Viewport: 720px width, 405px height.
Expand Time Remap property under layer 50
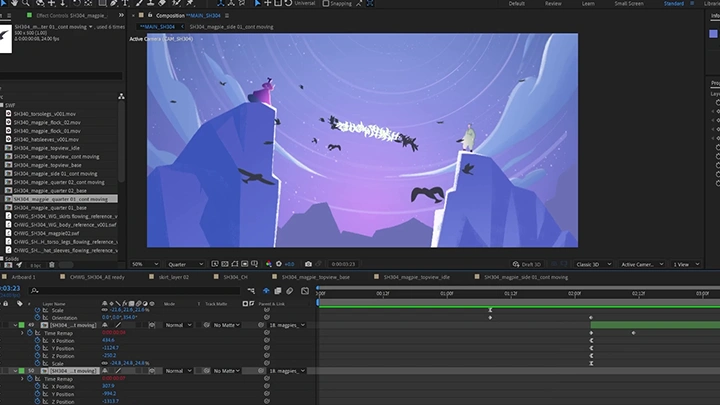[22, 379]
